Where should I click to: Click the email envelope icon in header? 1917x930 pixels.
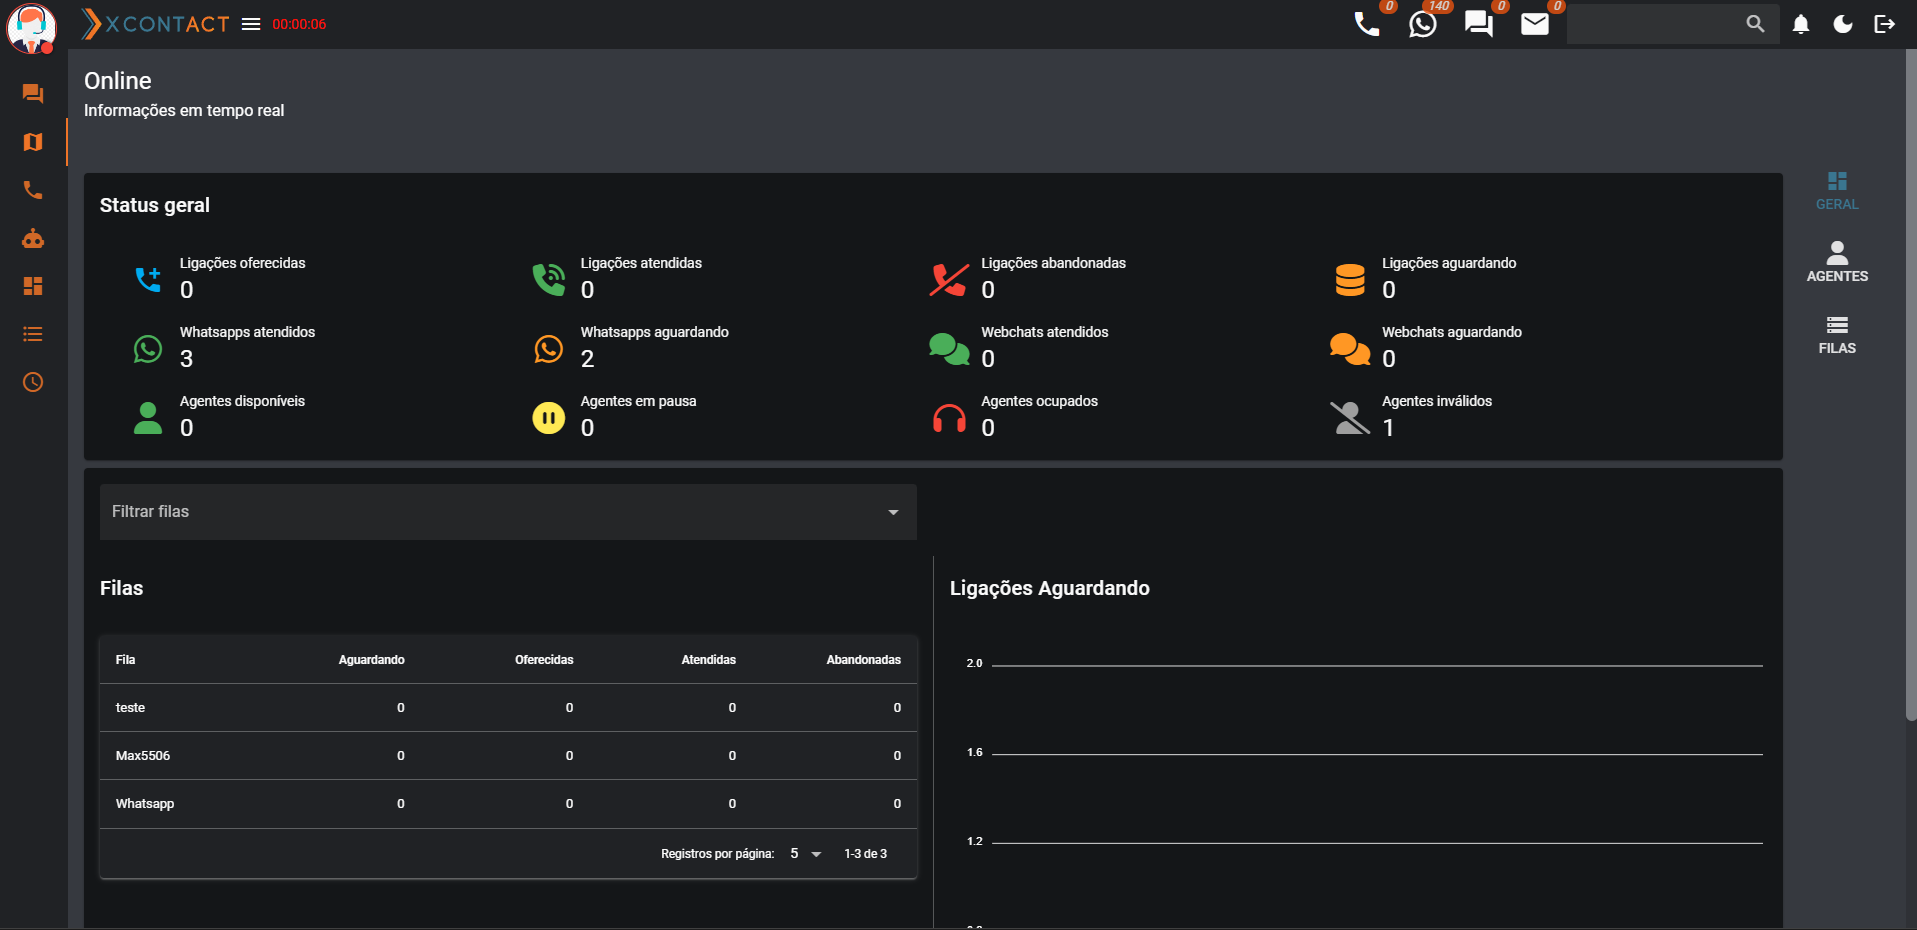1534,24
